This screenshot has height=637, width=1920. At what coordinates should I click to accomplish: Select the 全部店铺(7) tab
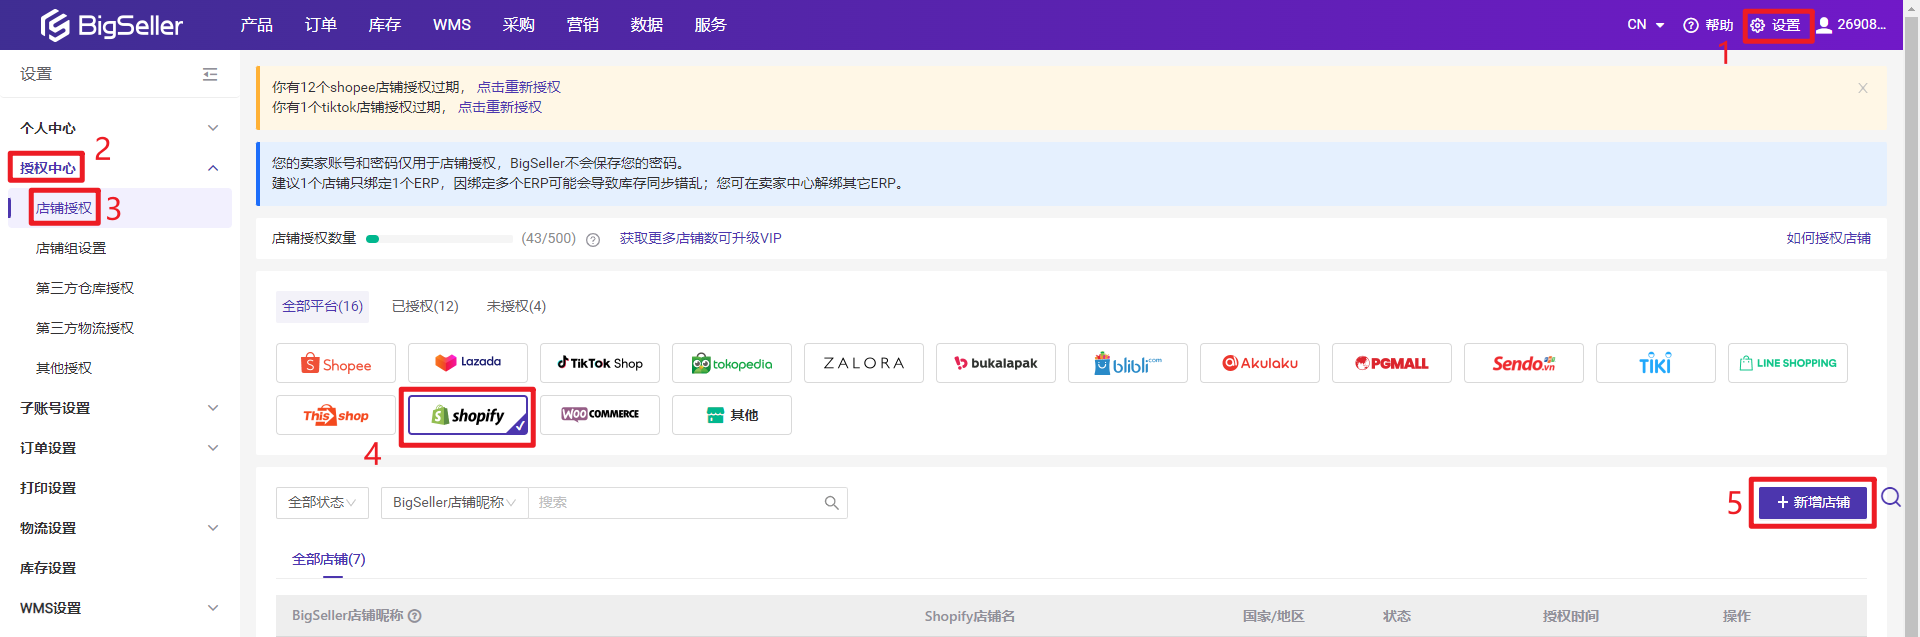(x=329, y=559)
